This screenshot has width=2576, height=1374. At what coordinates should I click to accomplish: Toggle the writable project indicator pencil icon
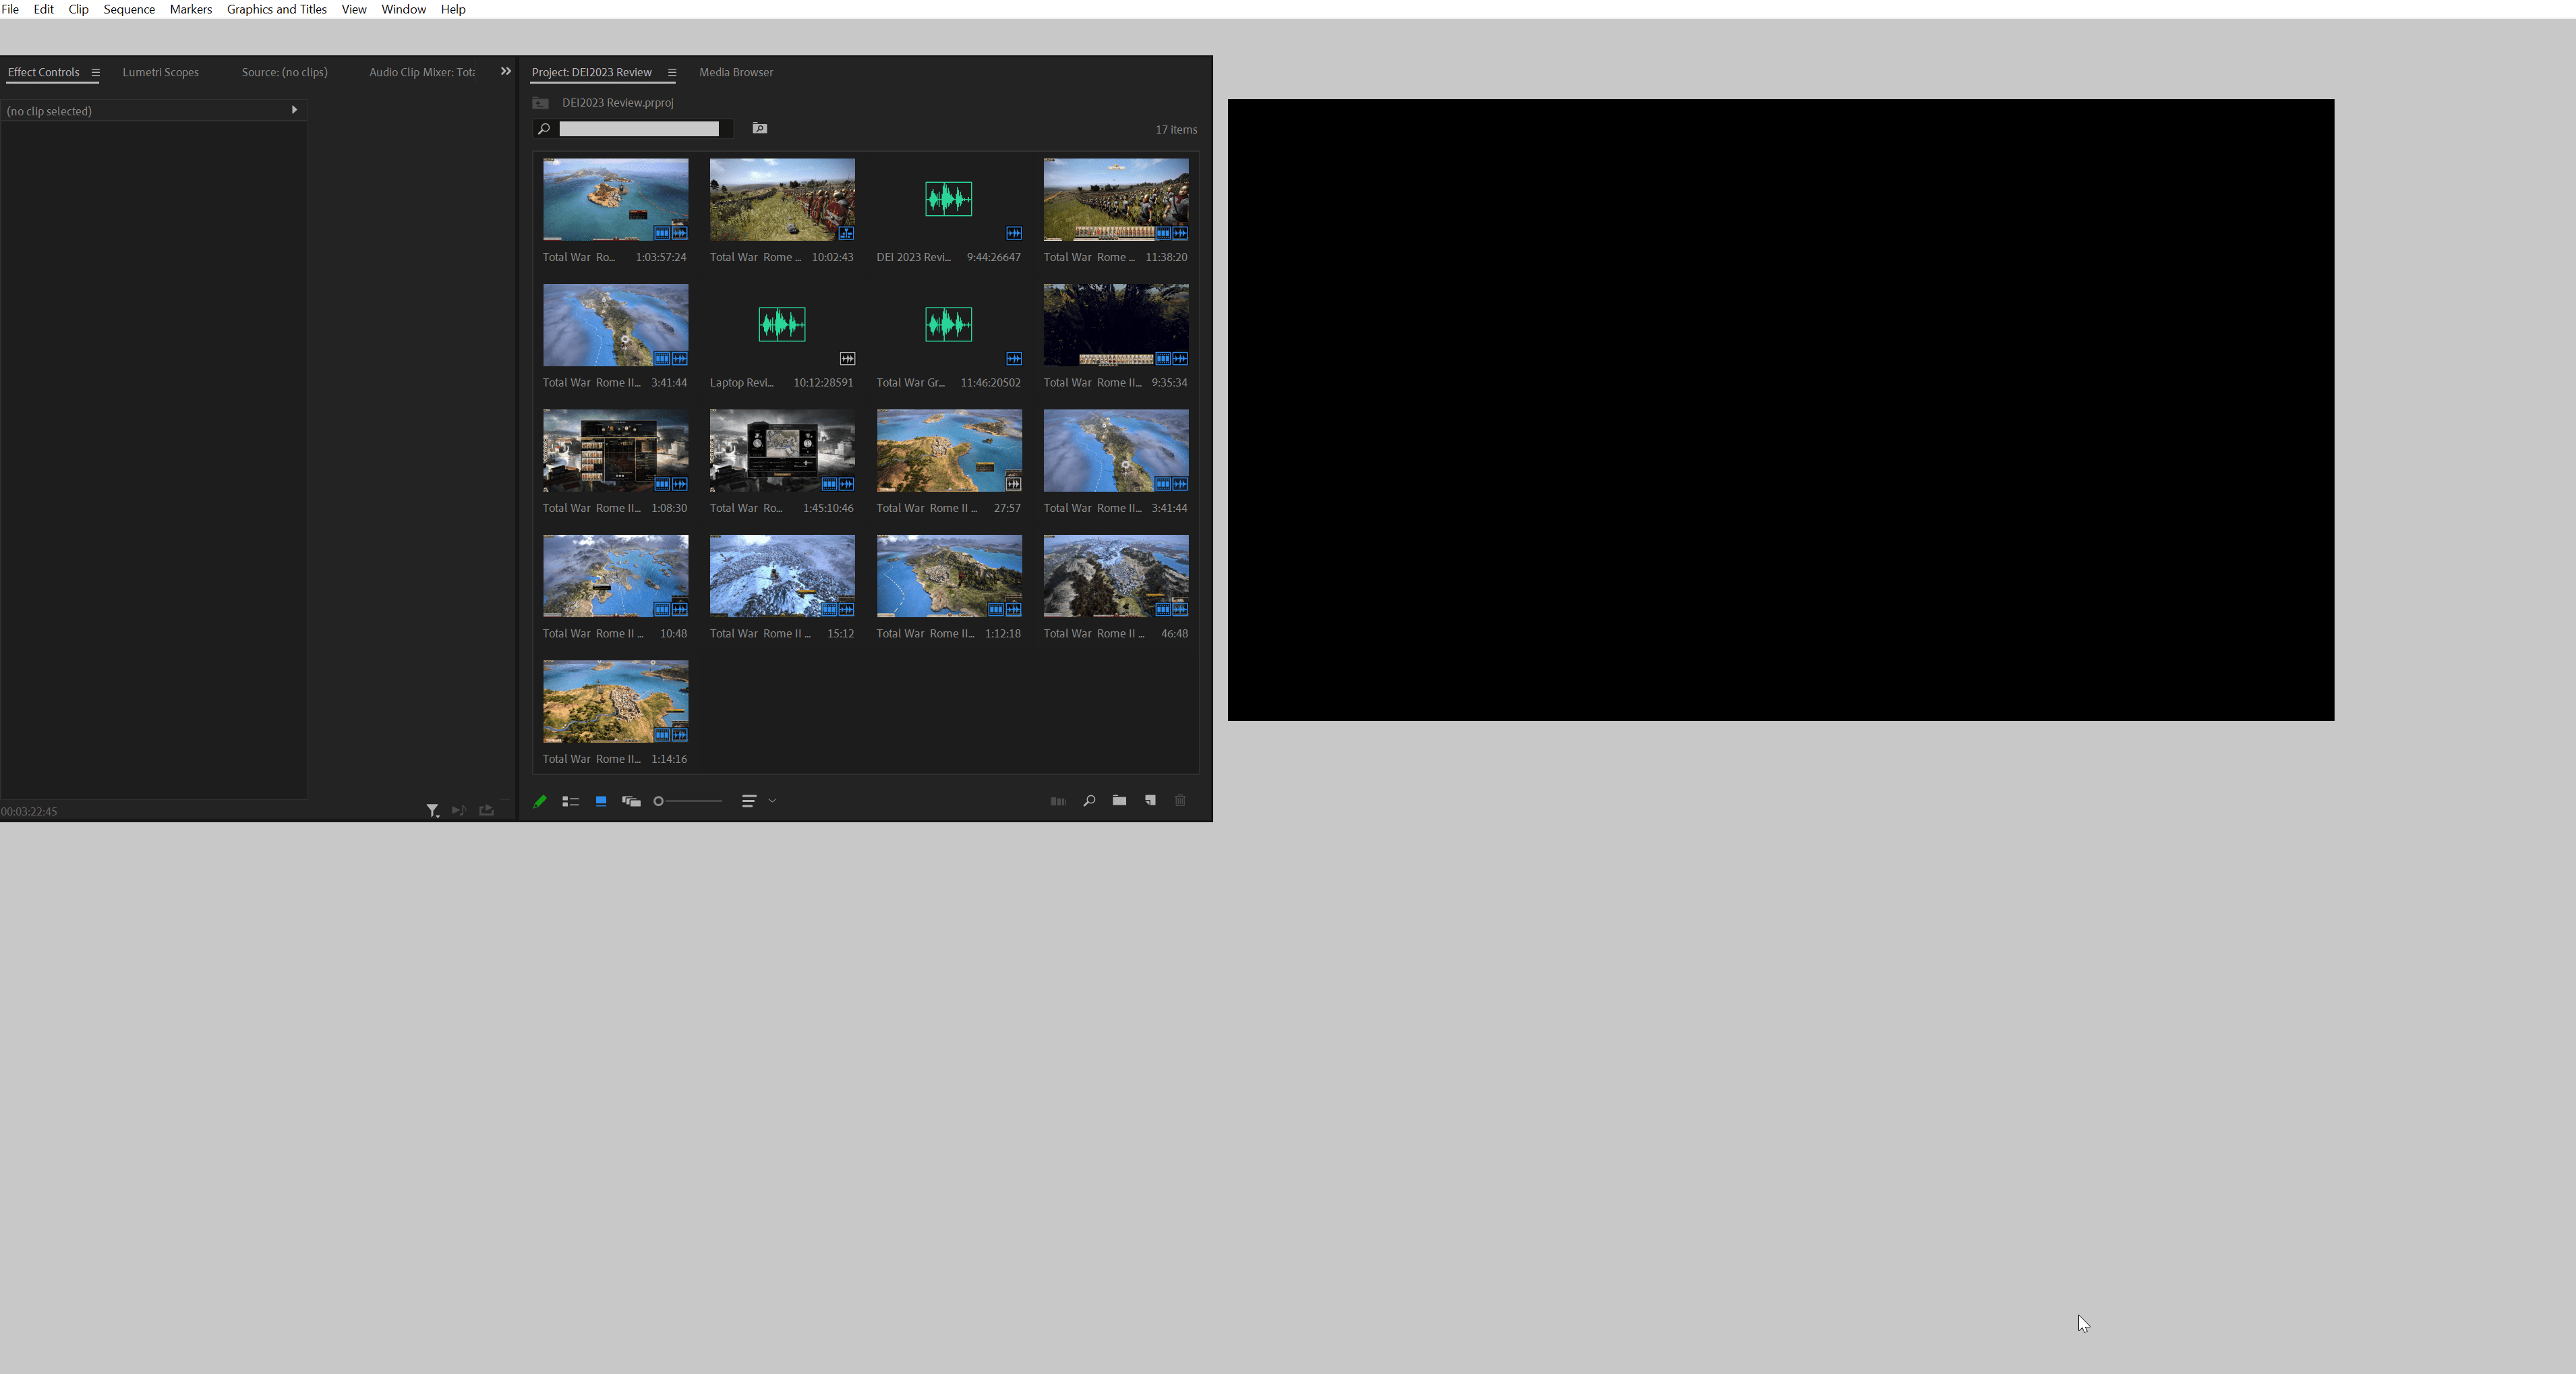pyautogui.click(x=540, y=801)
